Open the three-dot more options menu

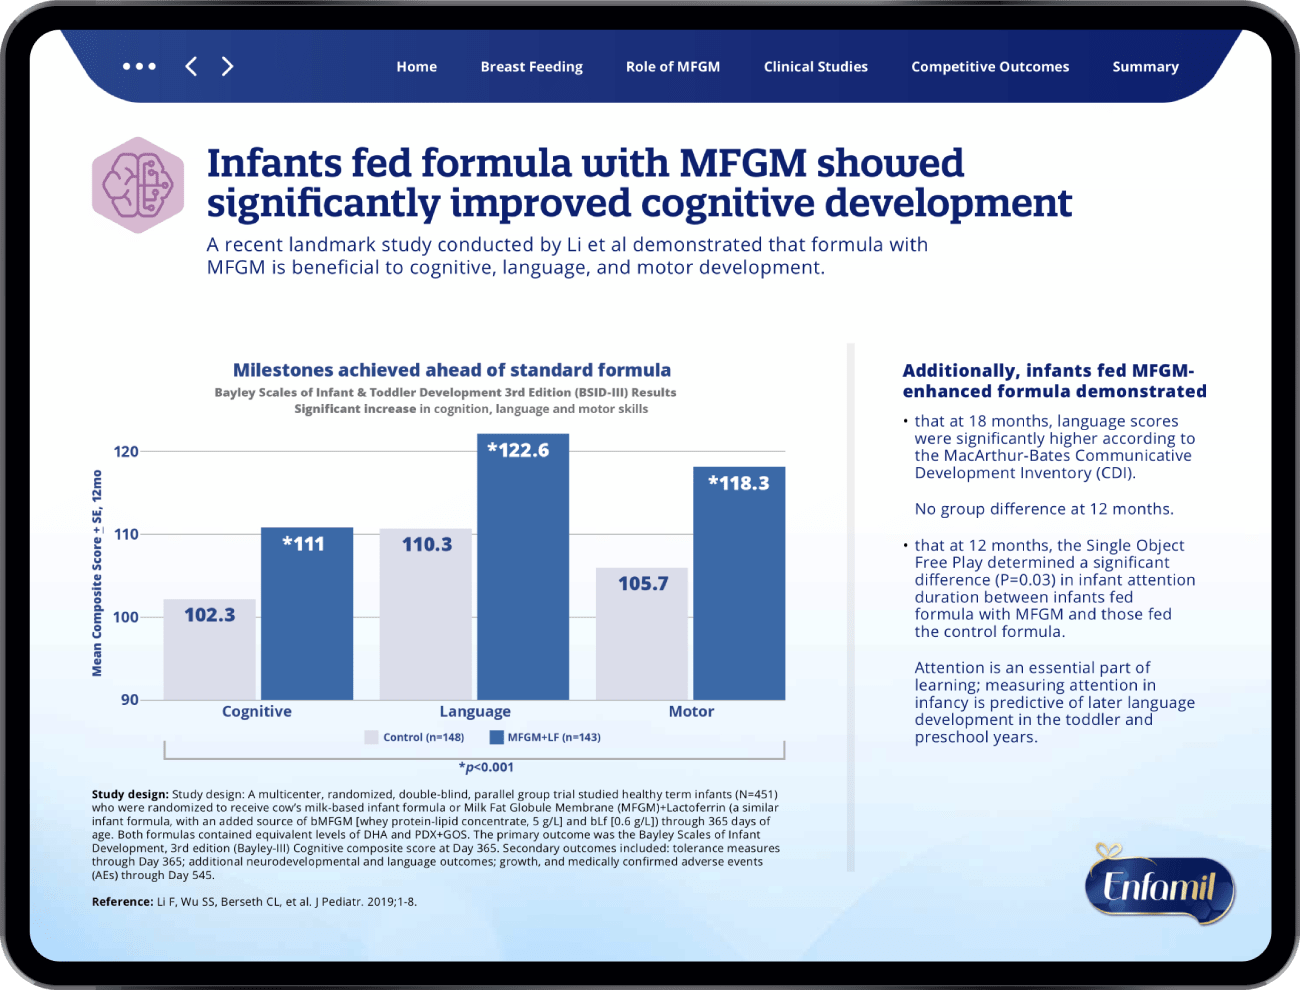[x=139, y=66]
